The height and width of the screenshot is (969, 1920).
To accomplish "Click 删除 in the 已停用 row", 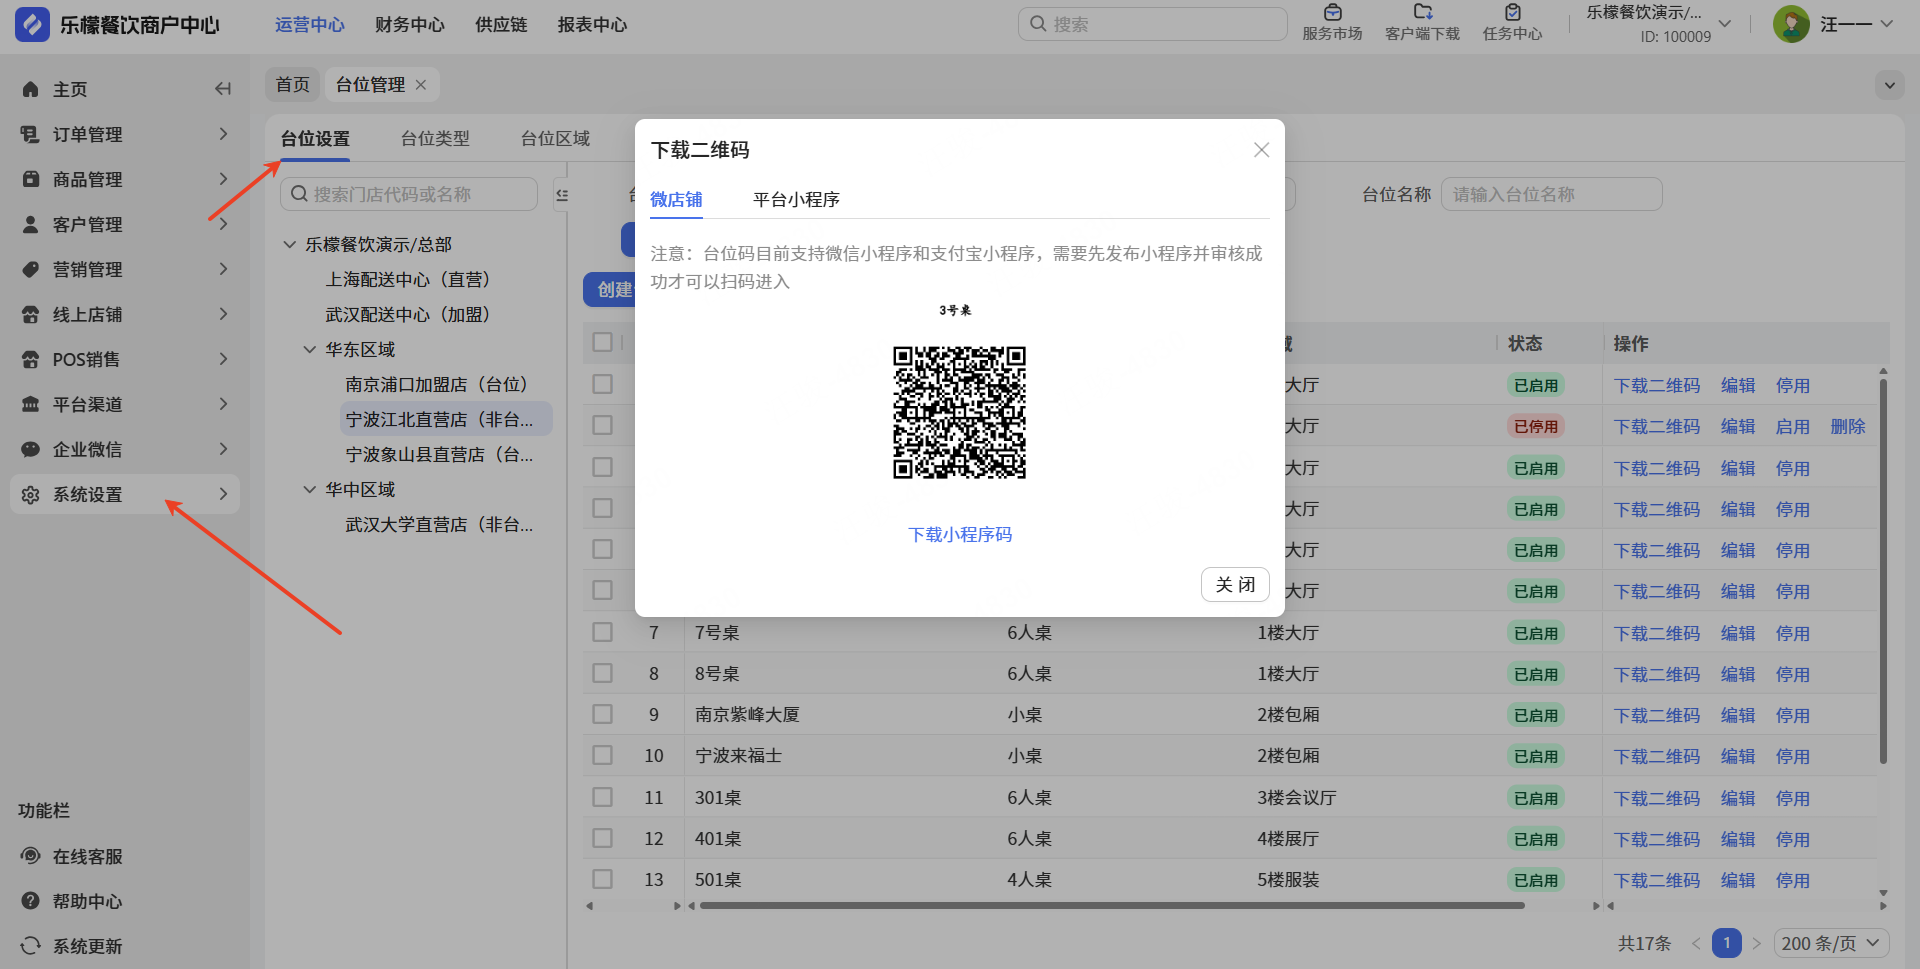I will [x=1848, y=426].
